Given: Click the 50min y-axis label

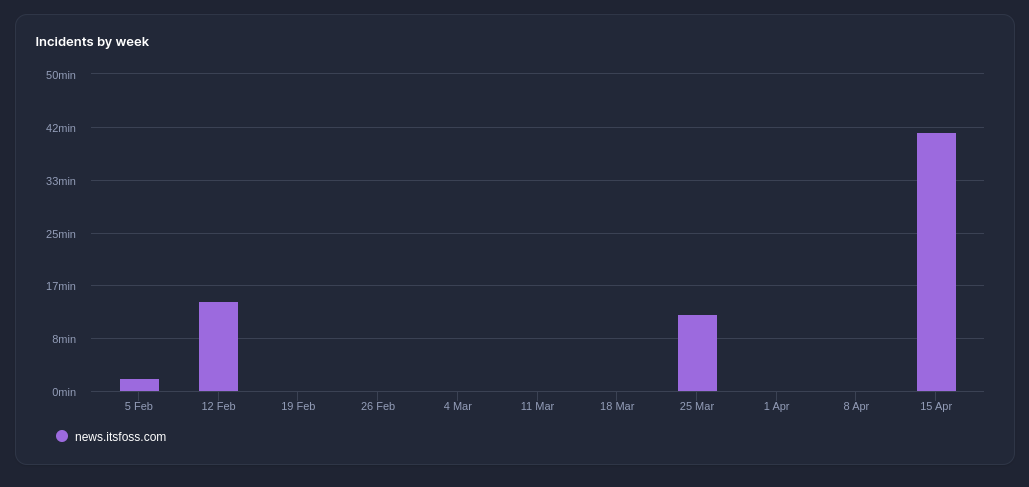Looking at the screenshot, I should pos(61,75).
